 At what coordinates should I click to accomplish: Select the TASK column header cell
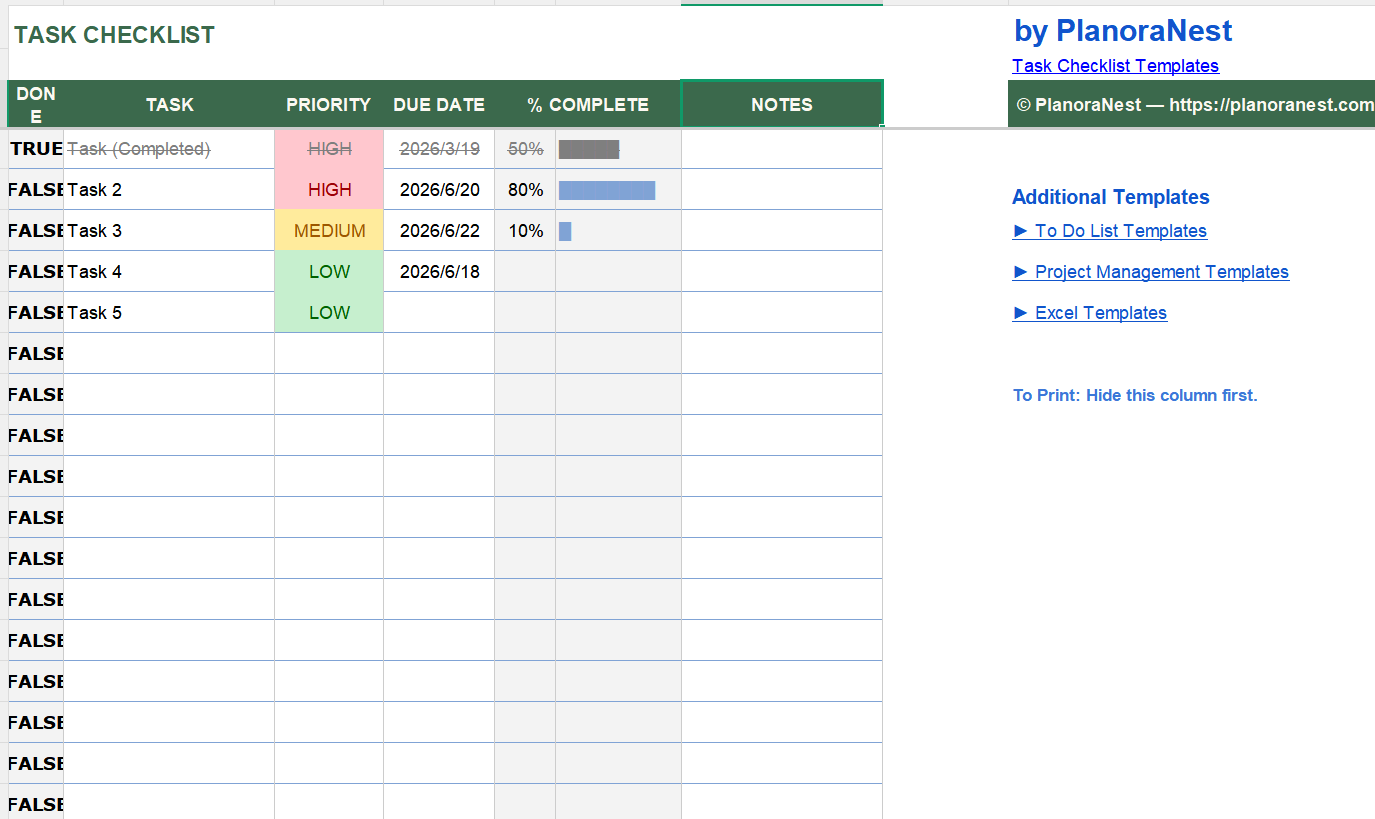[x=169, y=104]
